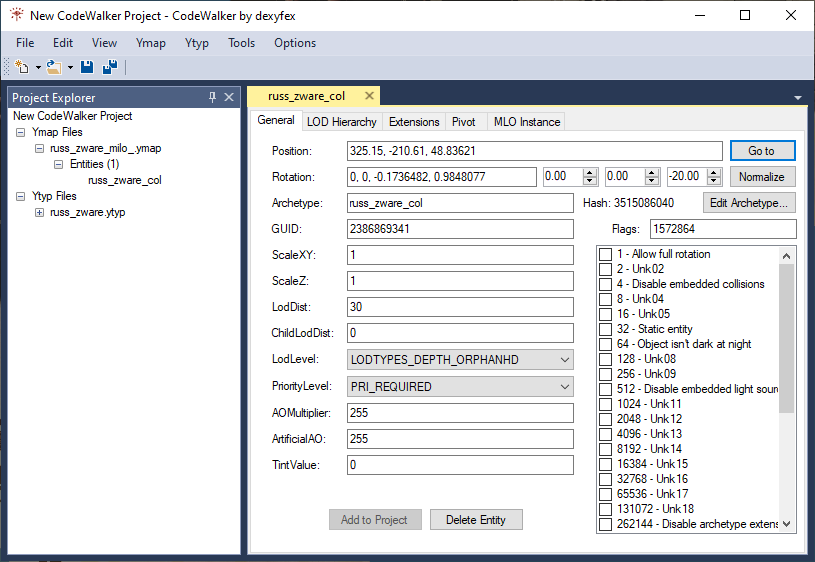Click the LodDist input field
This screenshot has width=815, height=562.
pyautogui.click(x=461, y=307)
